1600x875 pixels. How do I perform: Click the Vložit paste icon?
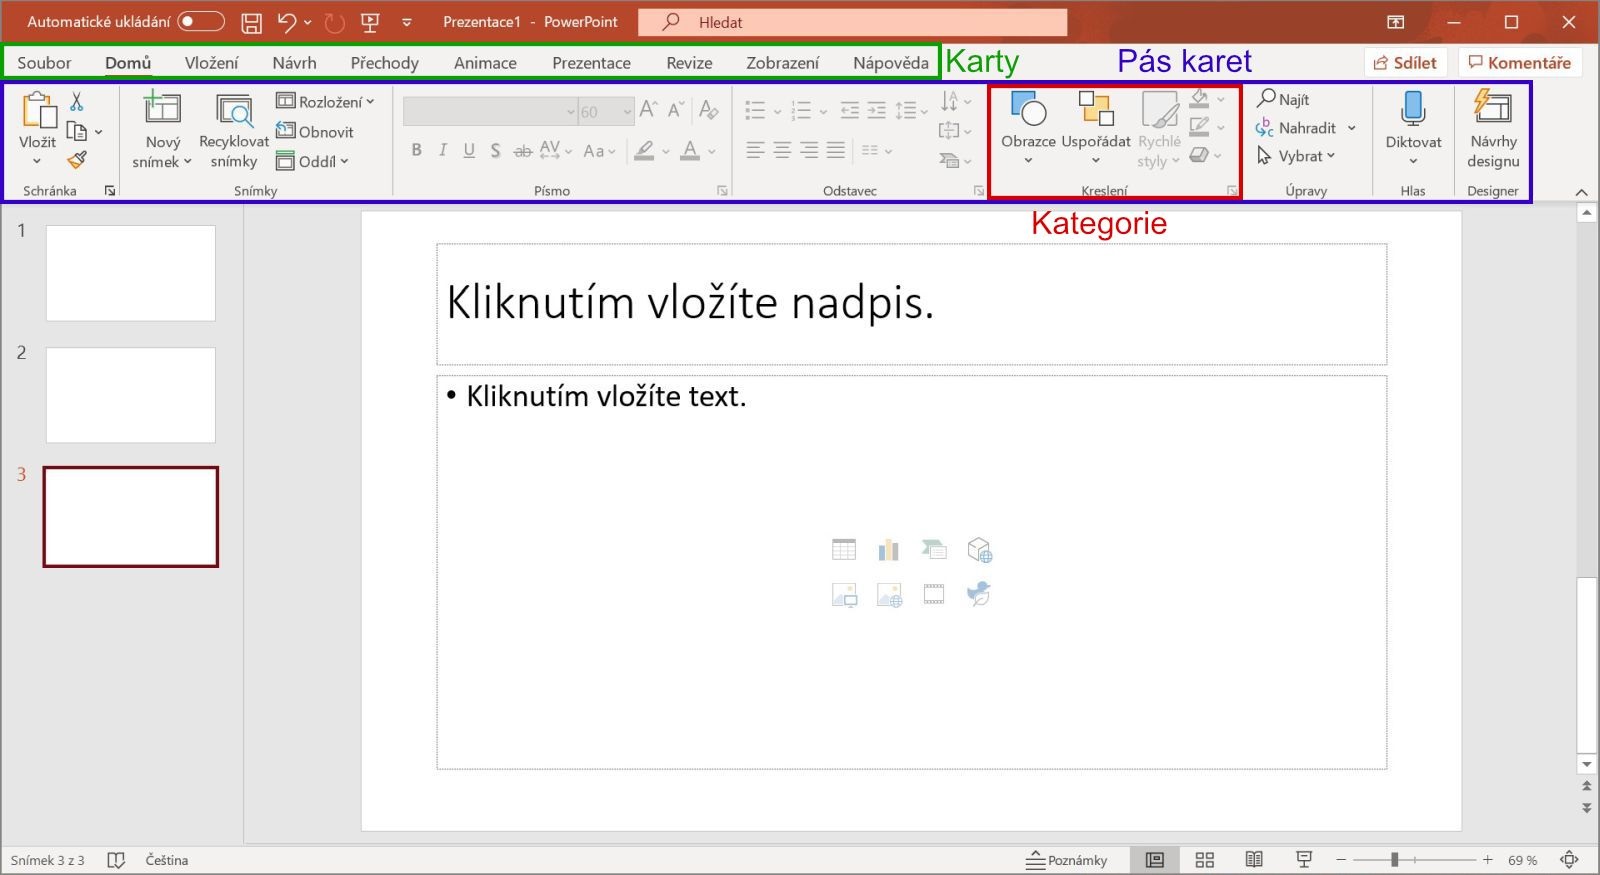[x=38, y=110]
